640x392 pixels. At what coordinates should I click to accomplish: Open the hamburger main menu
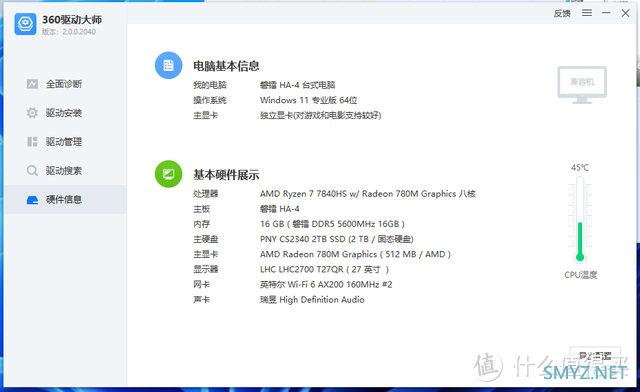click(587, 13)
